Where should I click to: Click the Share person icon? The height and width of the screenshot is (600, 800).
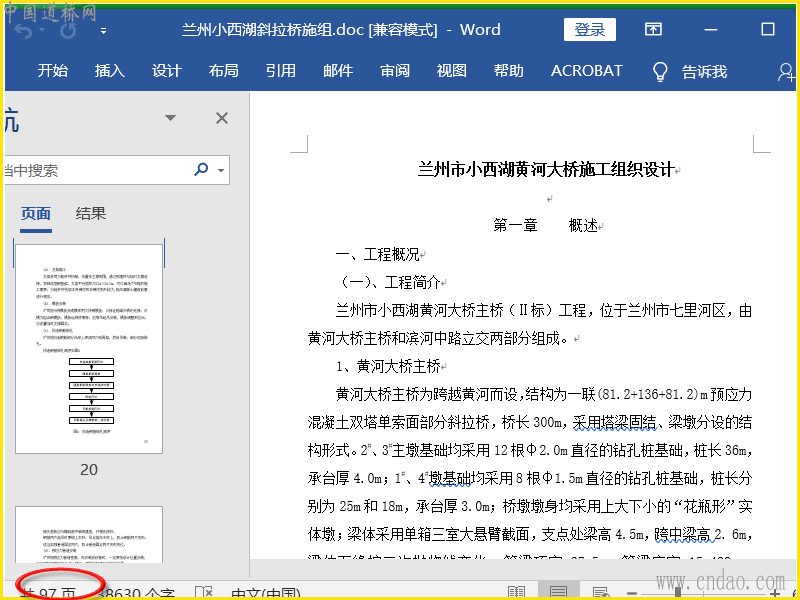coord(786,71)
